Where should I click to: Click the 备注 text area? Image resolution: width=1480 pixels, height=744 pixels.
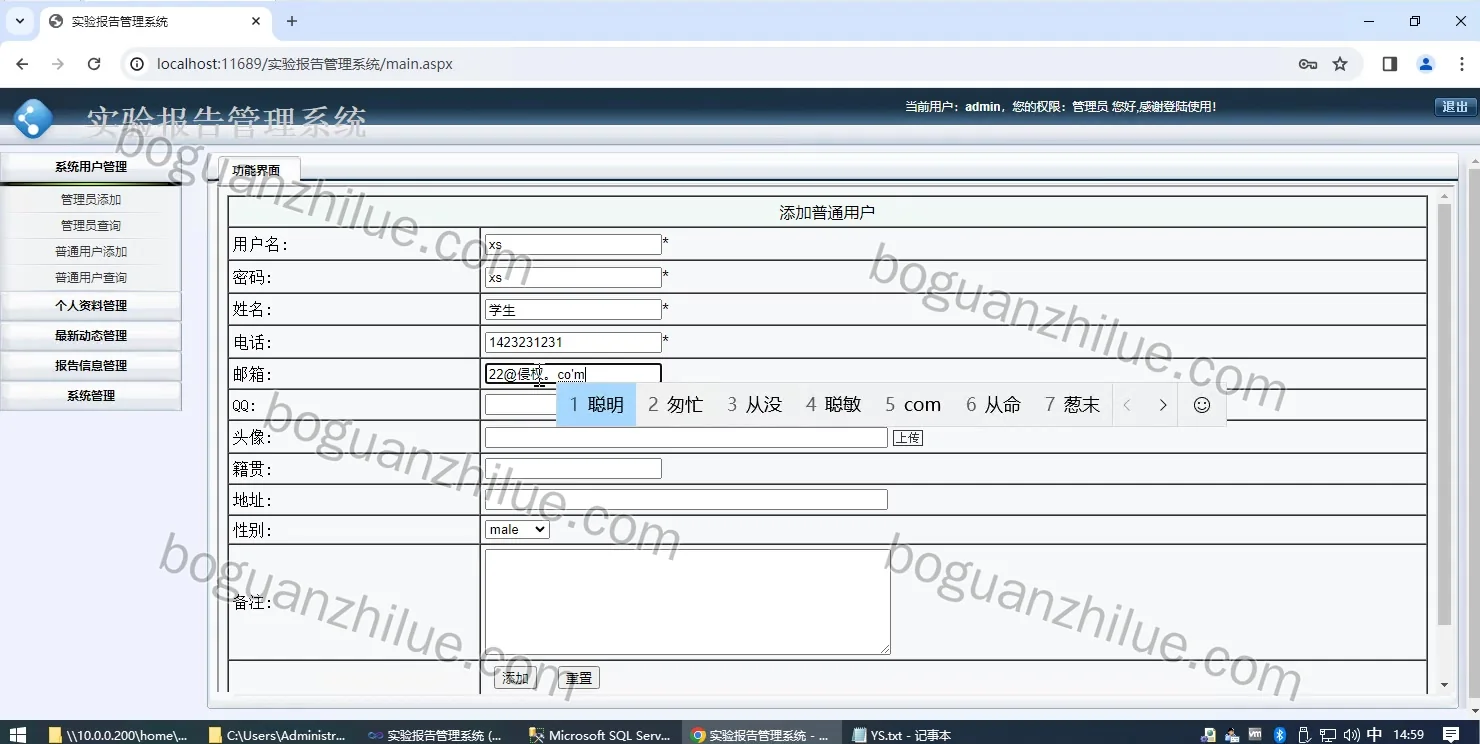(x=688, y=602)
